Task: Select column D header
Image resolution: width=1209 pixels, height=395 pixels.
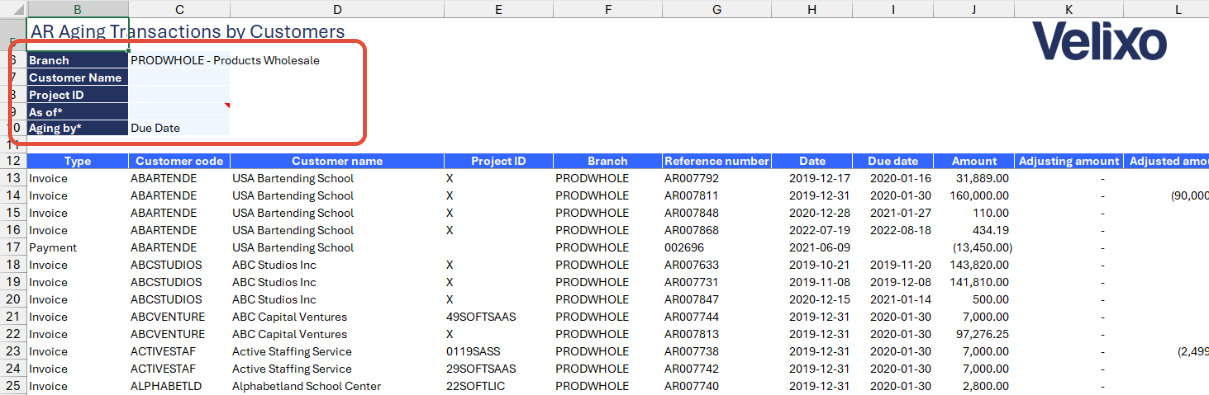Action: click(337, 9)
